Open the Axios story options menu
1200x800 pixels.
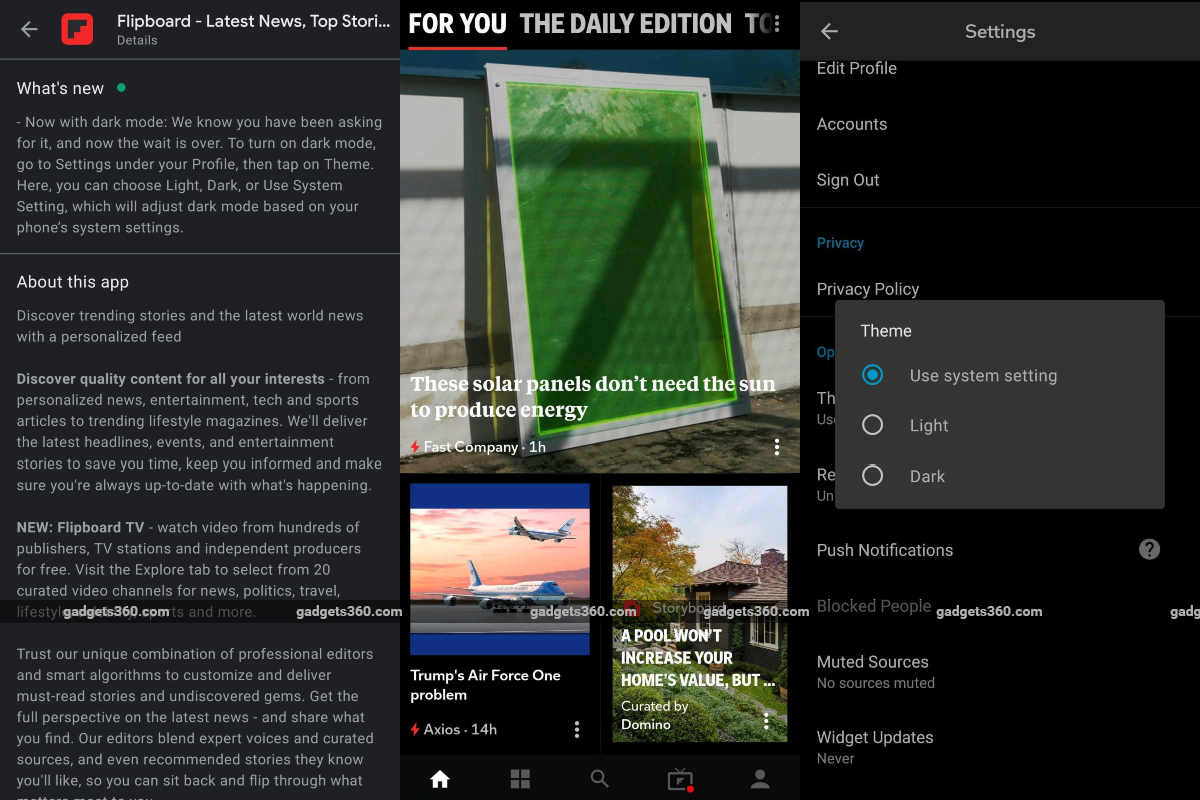point(577,729)
